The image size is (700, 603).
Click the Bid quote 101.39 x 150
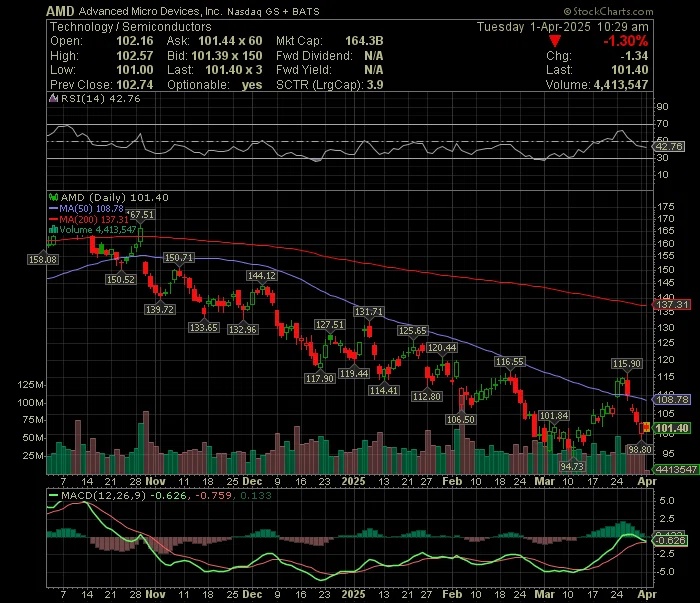coord(227,55)
